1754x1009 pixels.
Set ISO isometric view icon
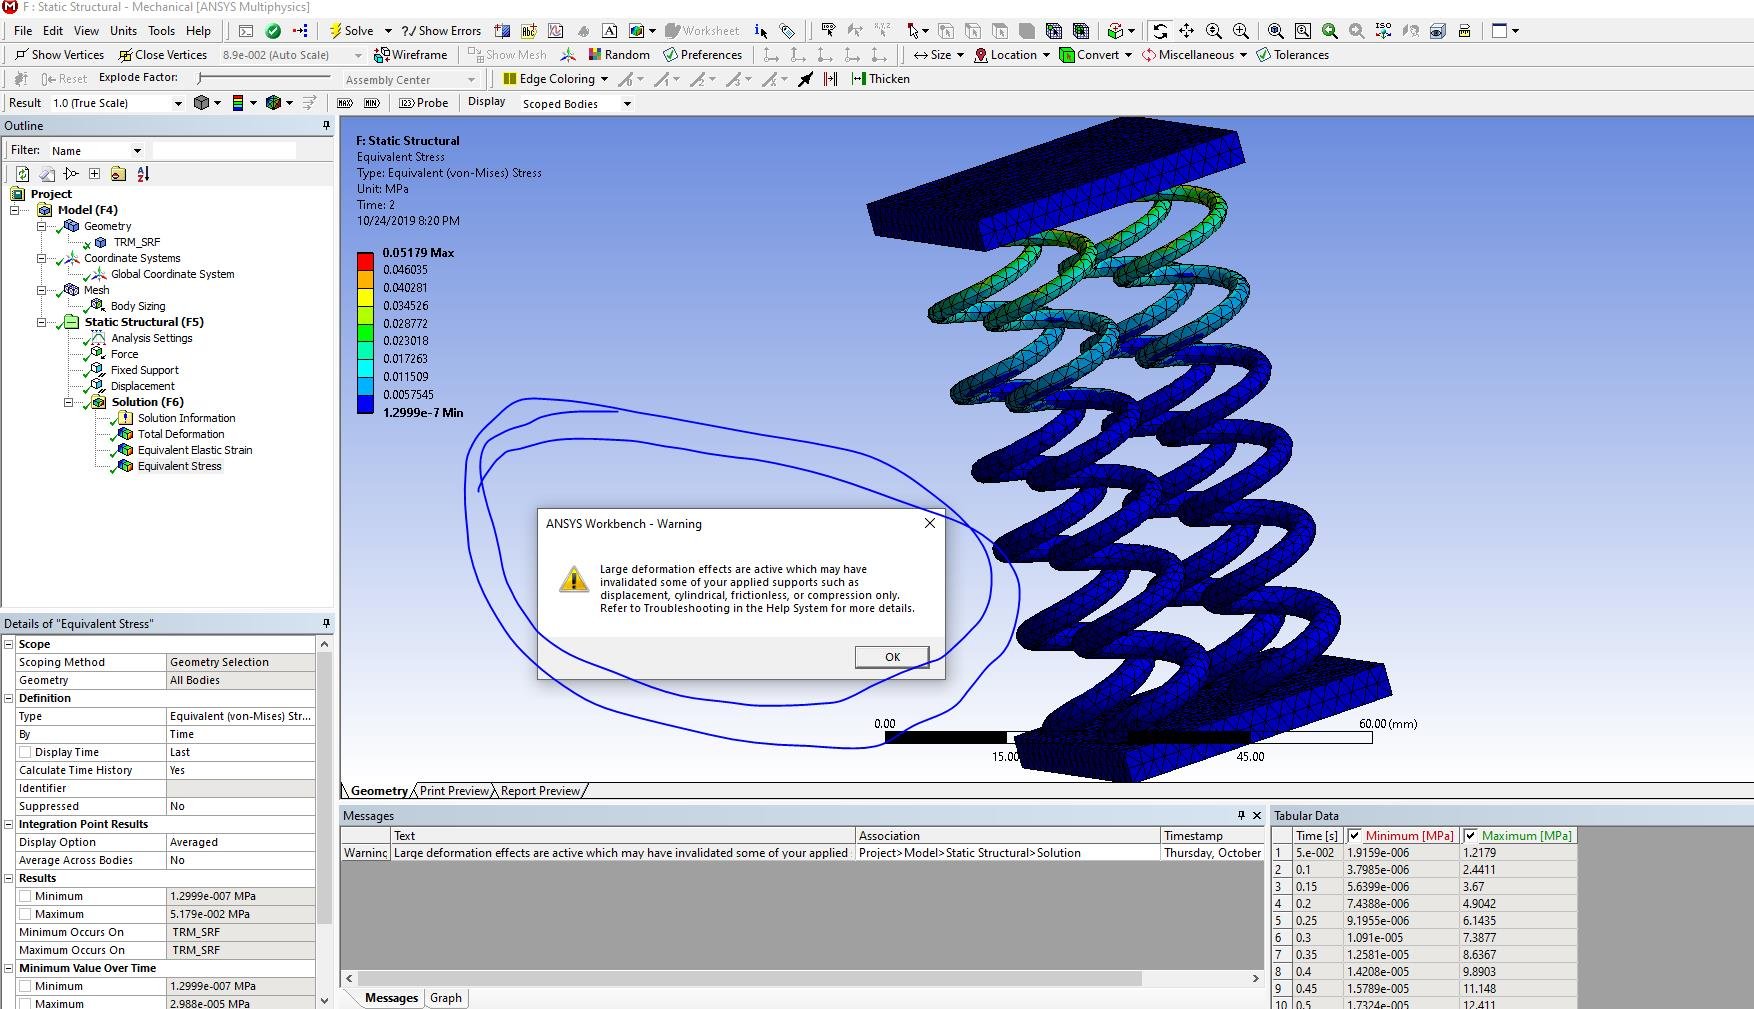(1384, 31)
